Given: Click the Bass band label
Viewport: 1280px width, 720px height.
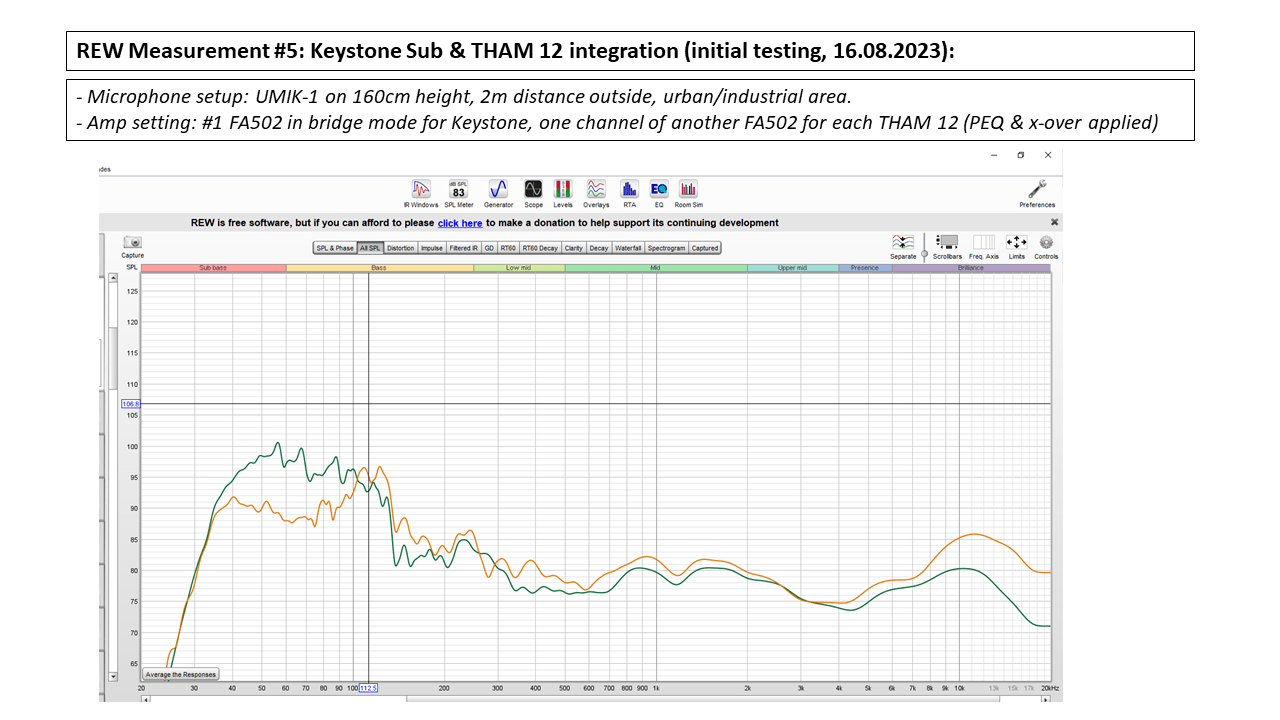Looking at the screenshot, I should pos(379,268).
